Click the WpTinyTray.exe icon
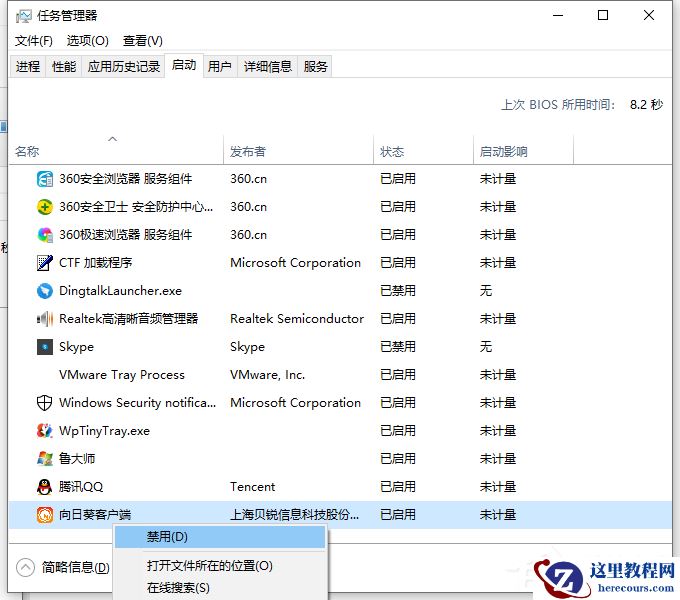This screenshot has height=600, width=680. 45,430
